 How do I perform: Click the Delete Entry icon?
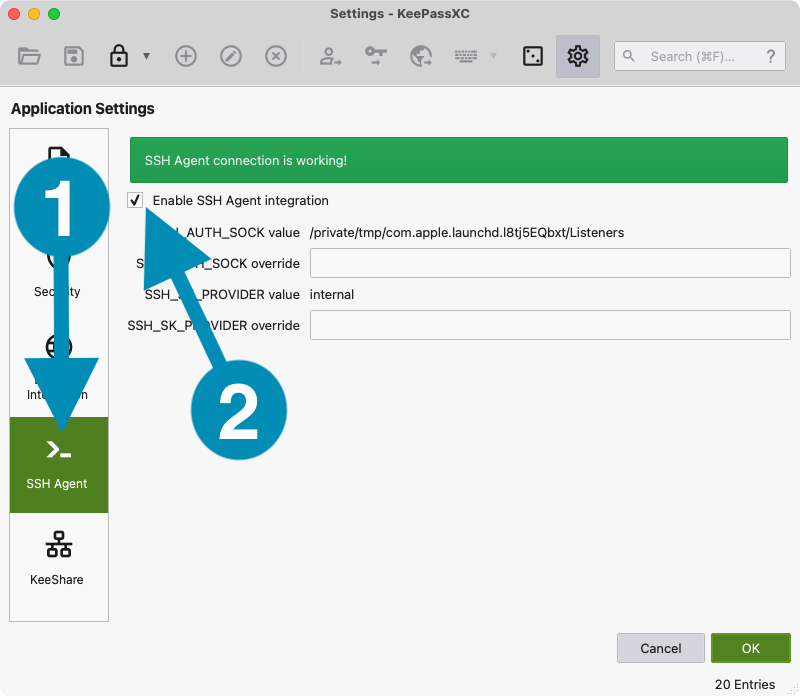[x=276, y=56]
